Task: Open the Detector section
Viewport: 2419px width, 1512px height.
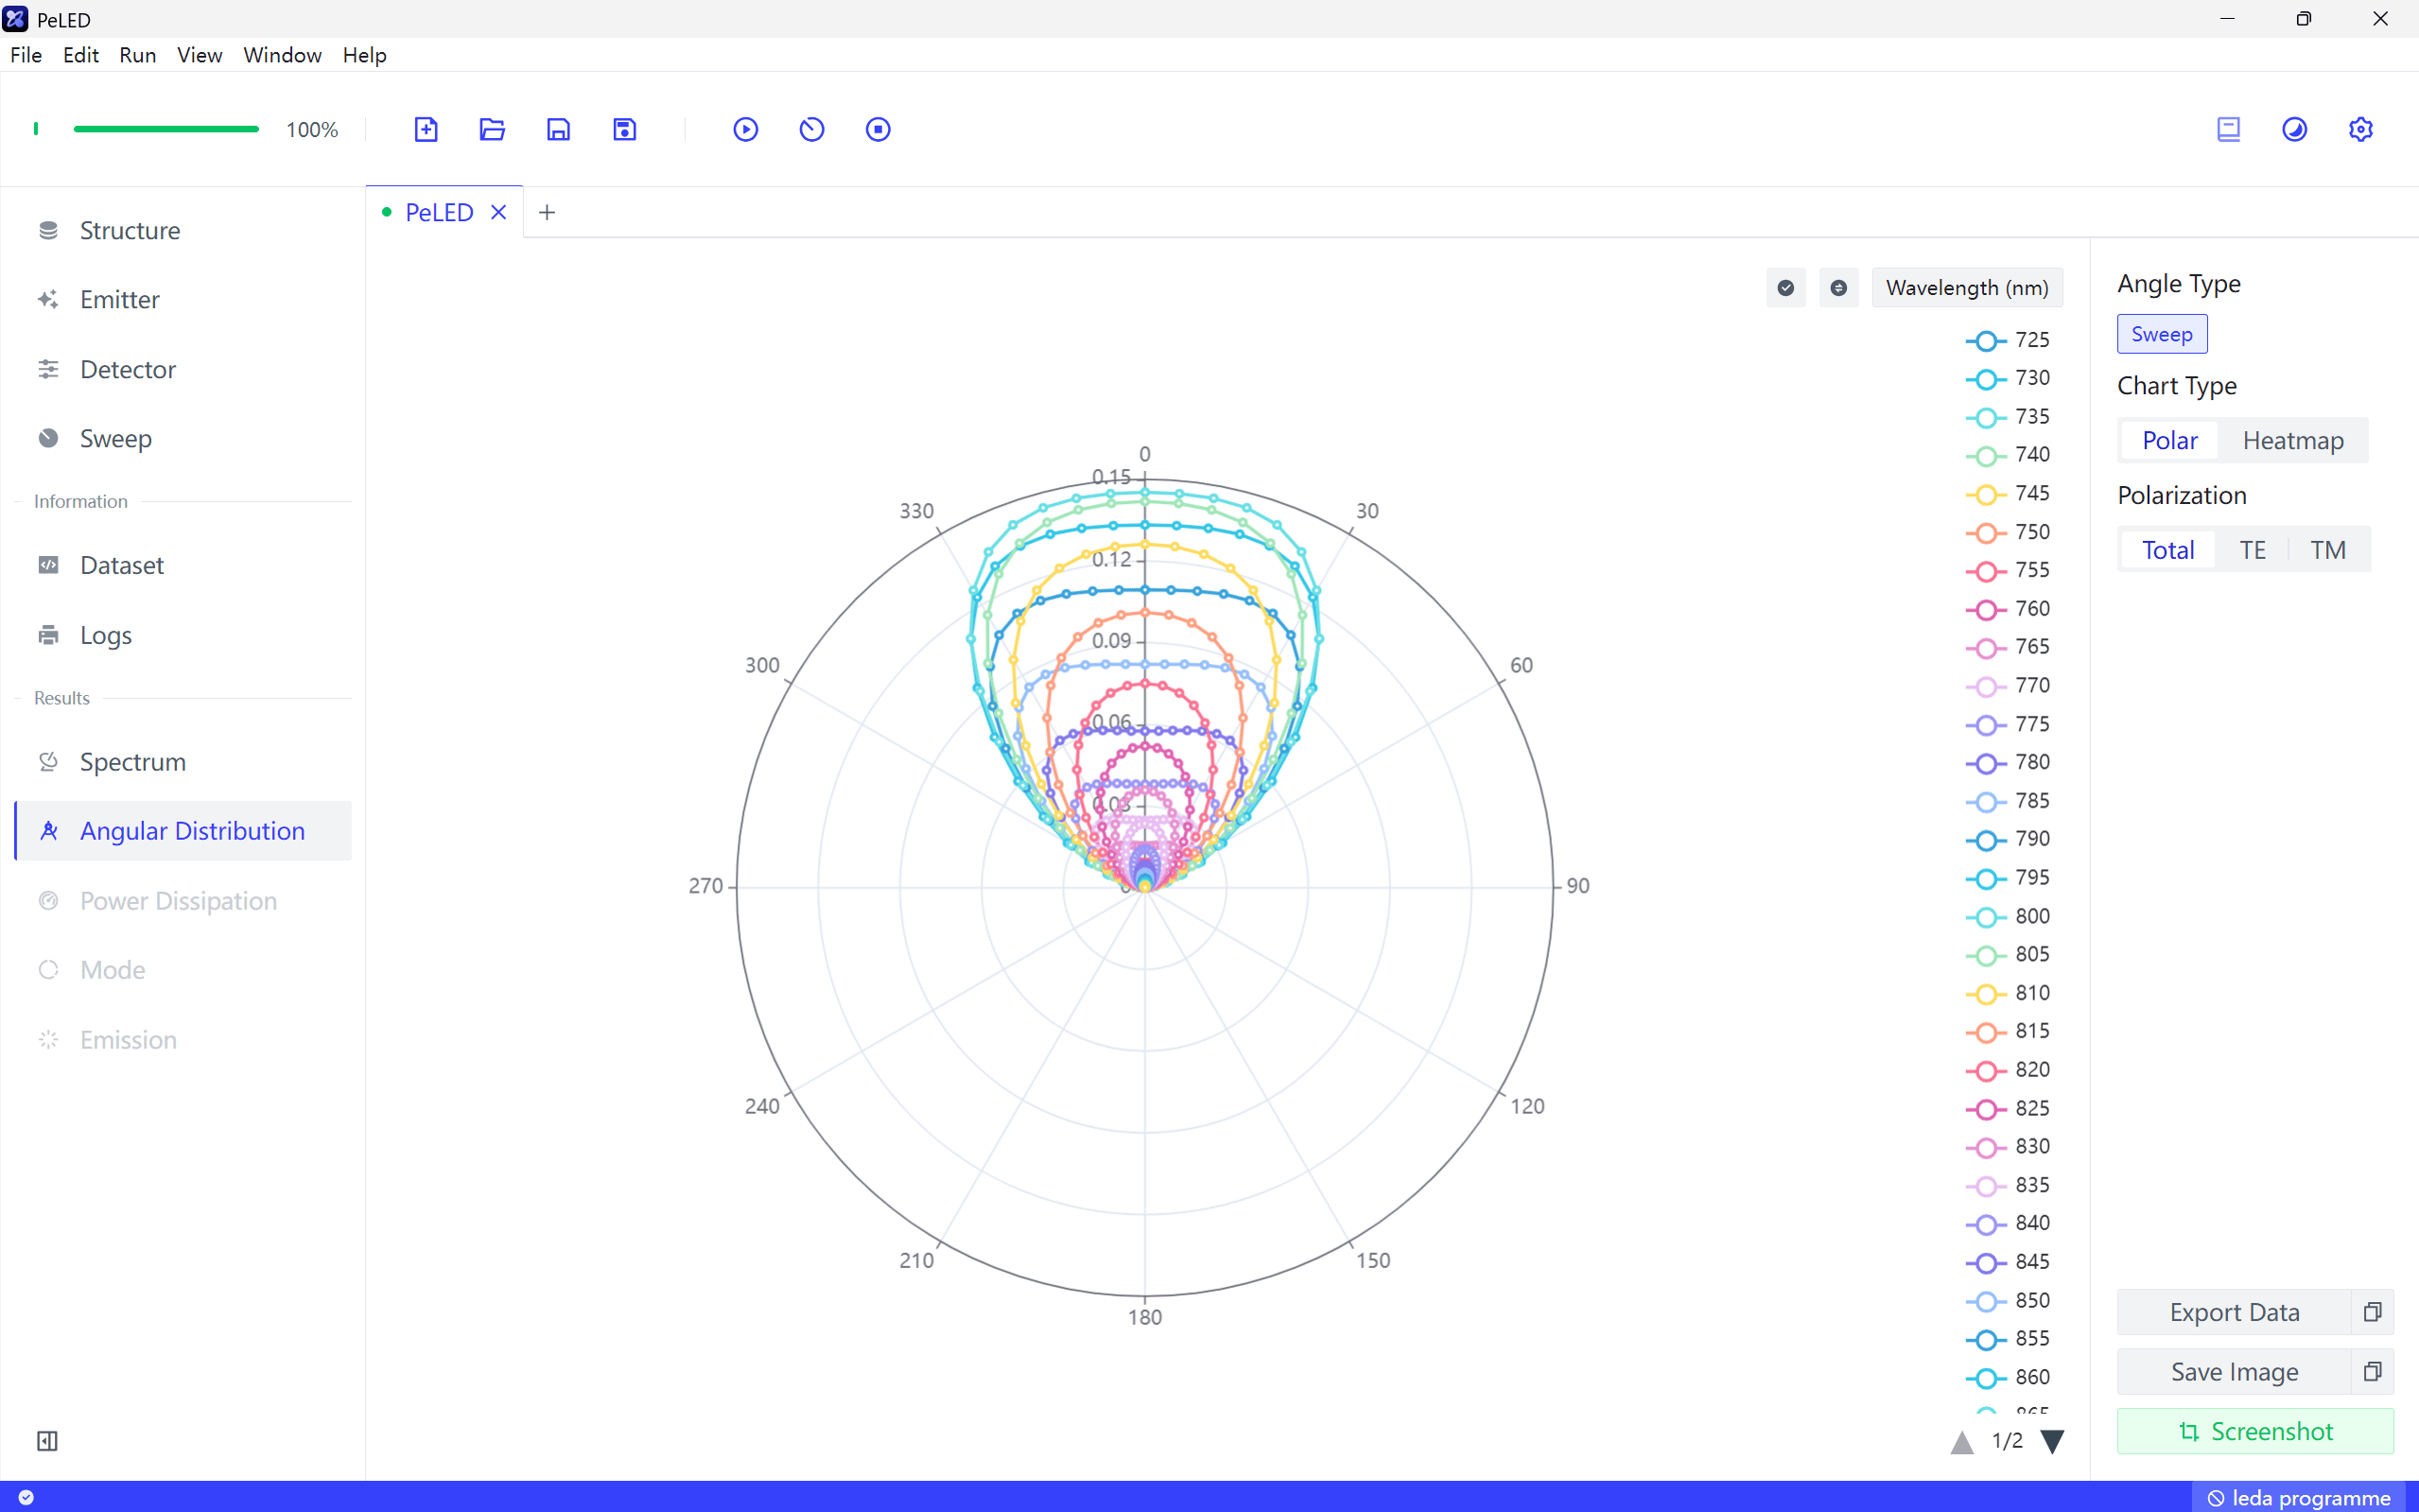Action: (183, 369)
